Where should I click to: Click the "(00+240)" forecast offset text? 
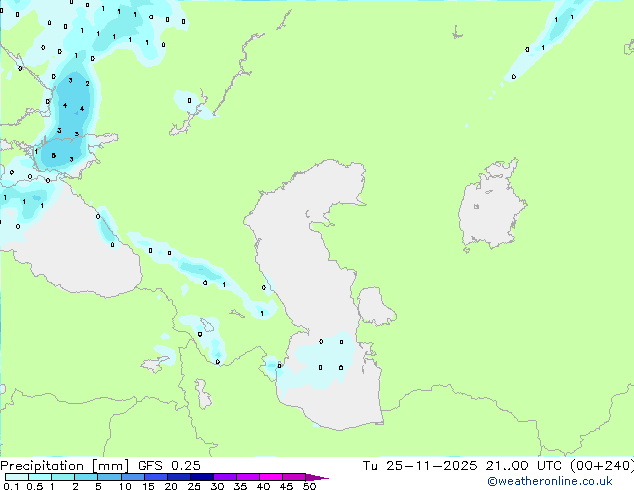click(x=602, y=466)
